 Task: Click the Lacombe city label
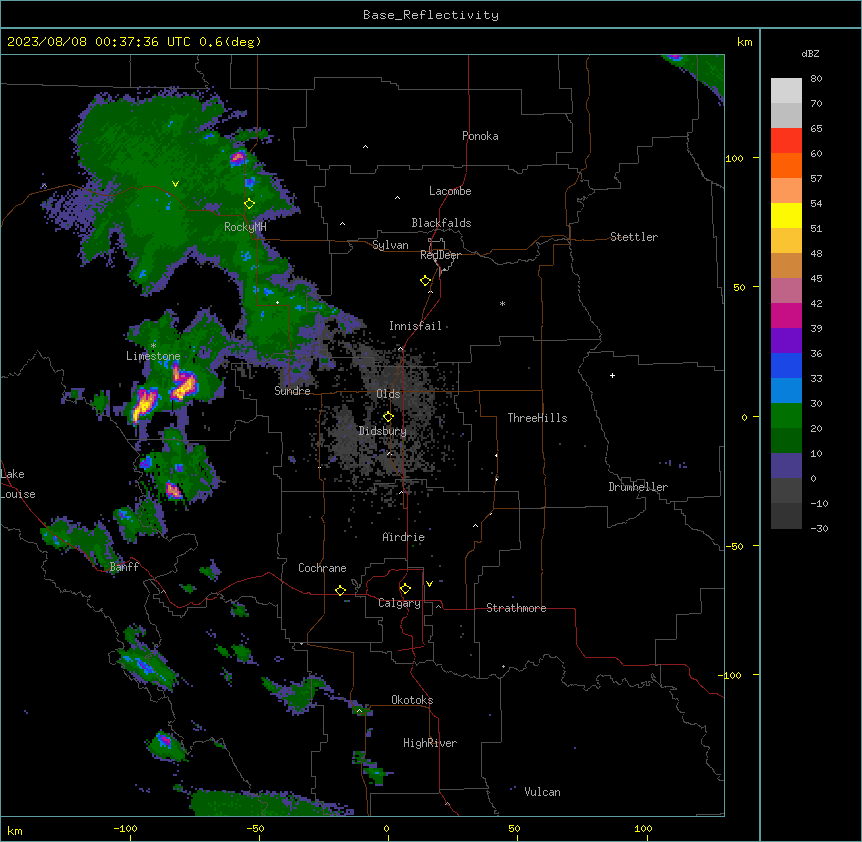click(450, 191)
